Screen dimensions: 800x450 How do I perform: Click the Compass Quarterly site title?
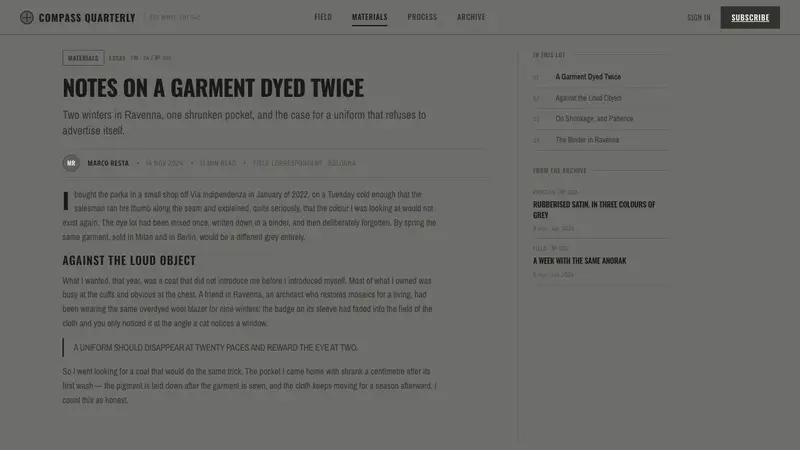pyautogui.click(x=87, y=18)
